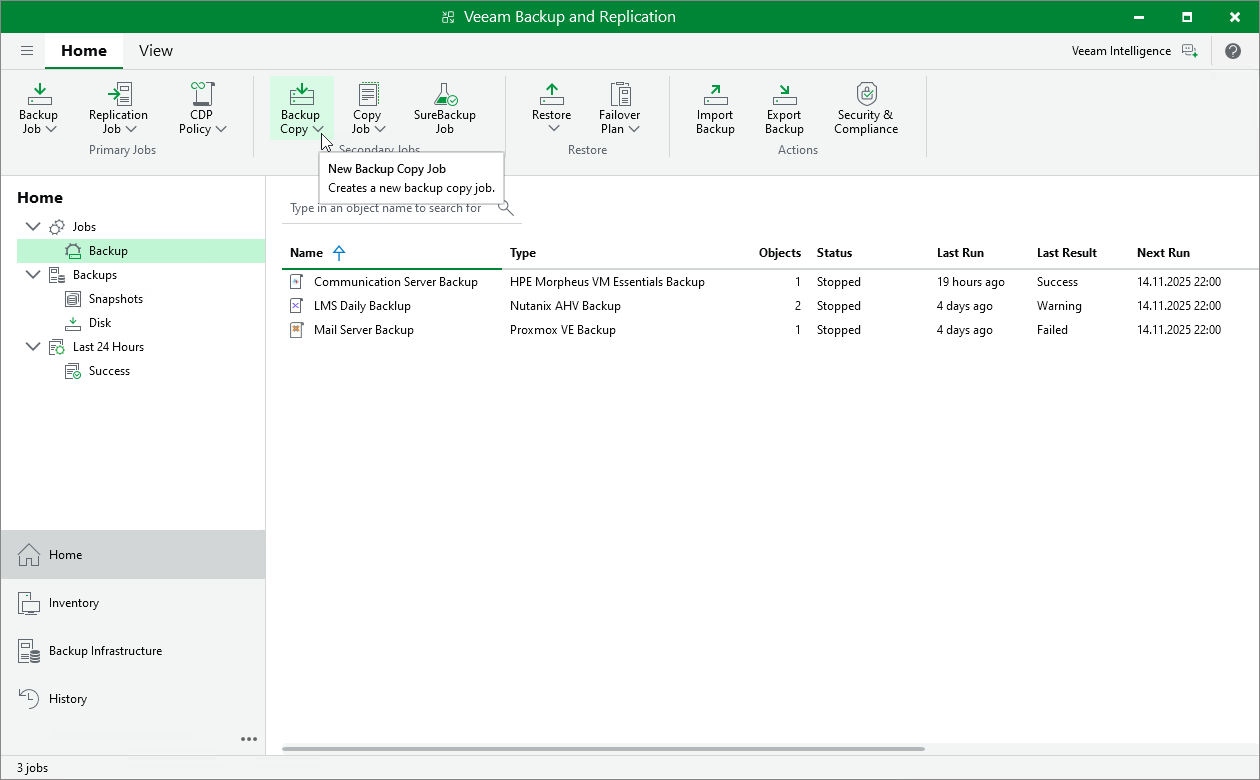The width and height of the screenshot is (1260, 780).
Task: Open the Backup Job dropdown arrow
Action: 51,129
